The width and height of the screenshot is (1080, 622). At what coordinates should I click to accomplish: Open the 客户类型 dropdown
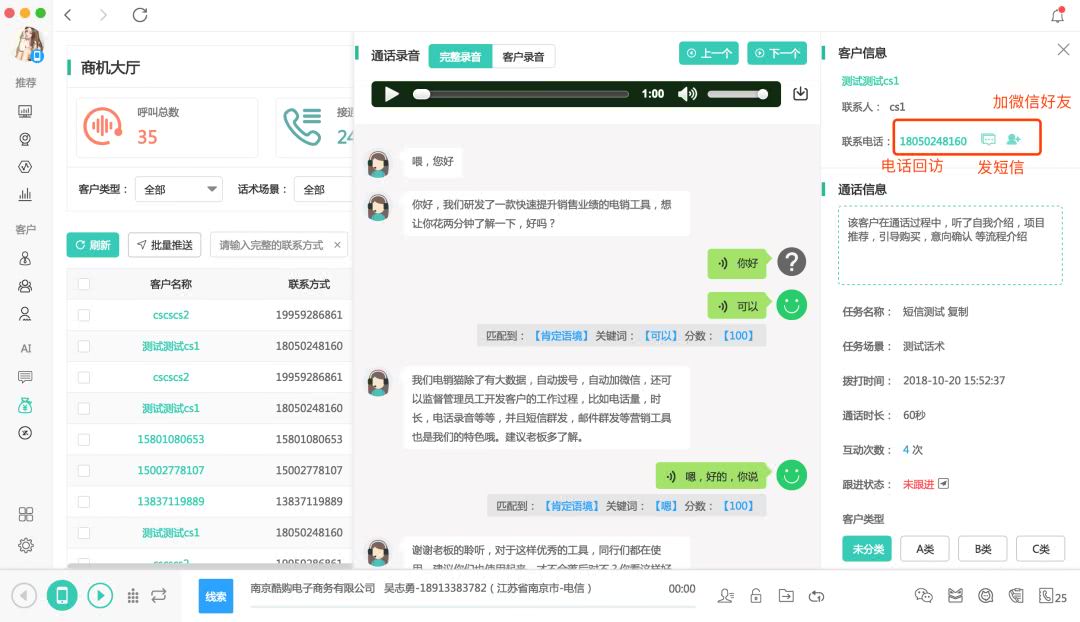pyautogui.click(x=178, y=189)
